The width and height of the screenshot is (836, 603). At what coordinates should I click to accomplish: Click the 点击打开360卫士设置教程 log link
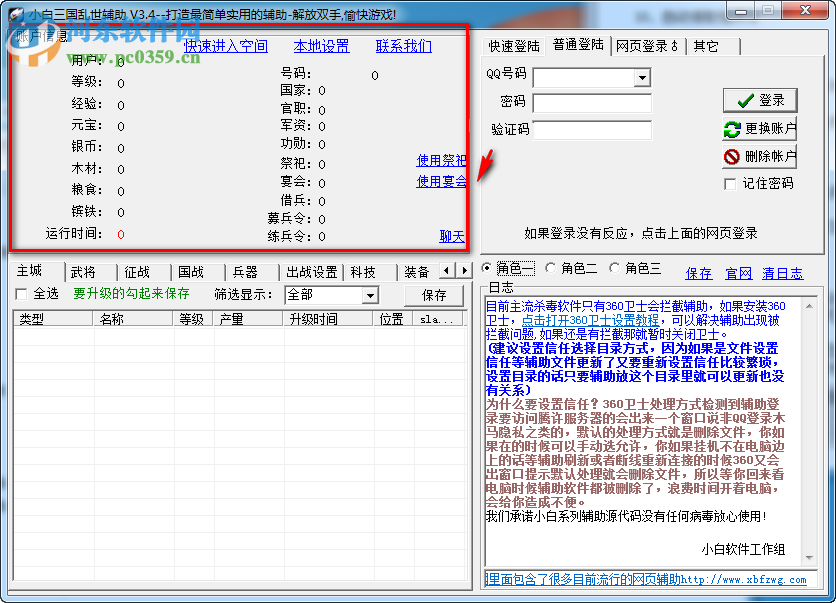590,320
